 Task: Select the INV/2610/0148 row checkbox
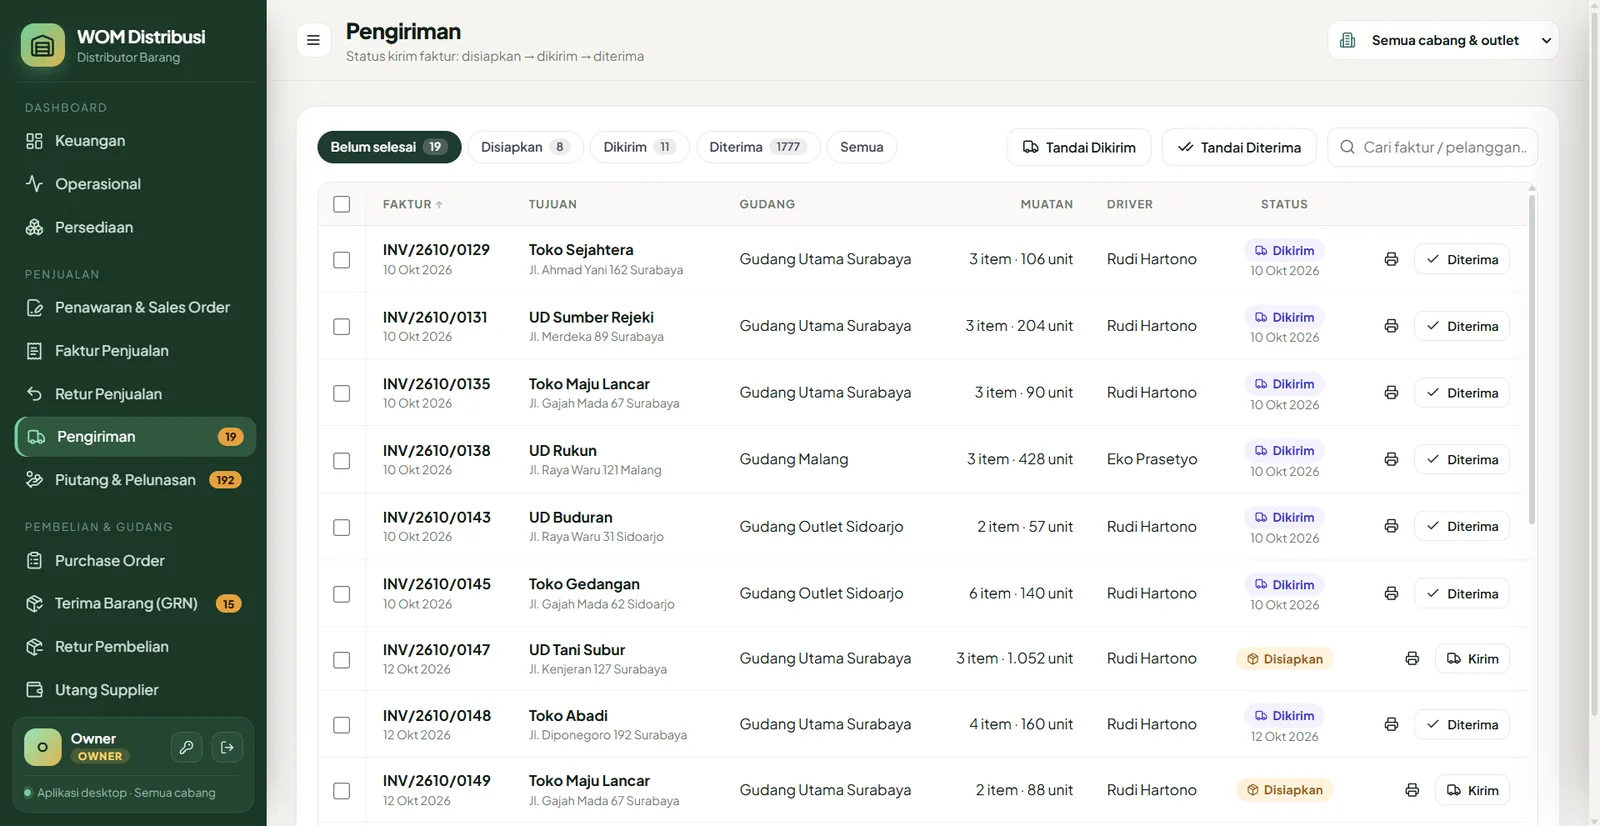click(342, 725)
